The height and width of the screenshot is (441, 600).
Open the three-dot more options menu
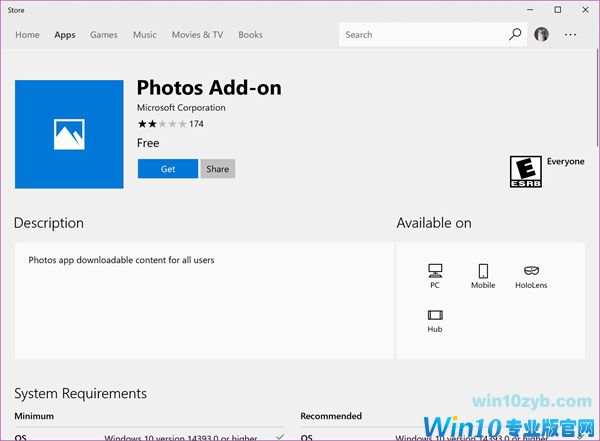[571, 35]
